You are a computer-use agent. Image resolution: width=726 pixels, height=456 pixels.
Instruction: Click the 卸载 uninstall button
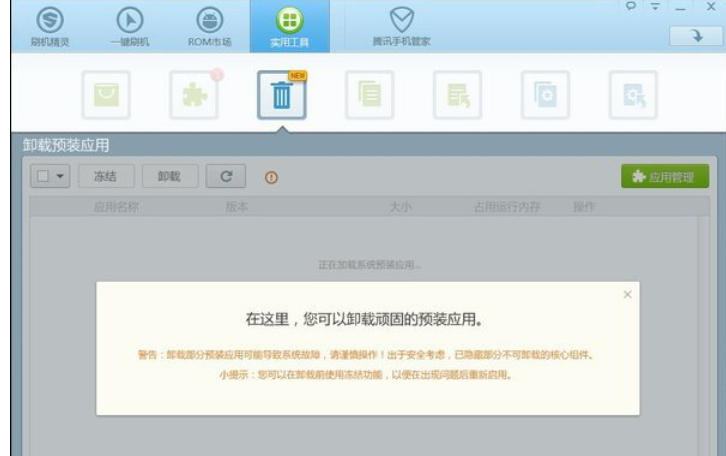point(169,177)
